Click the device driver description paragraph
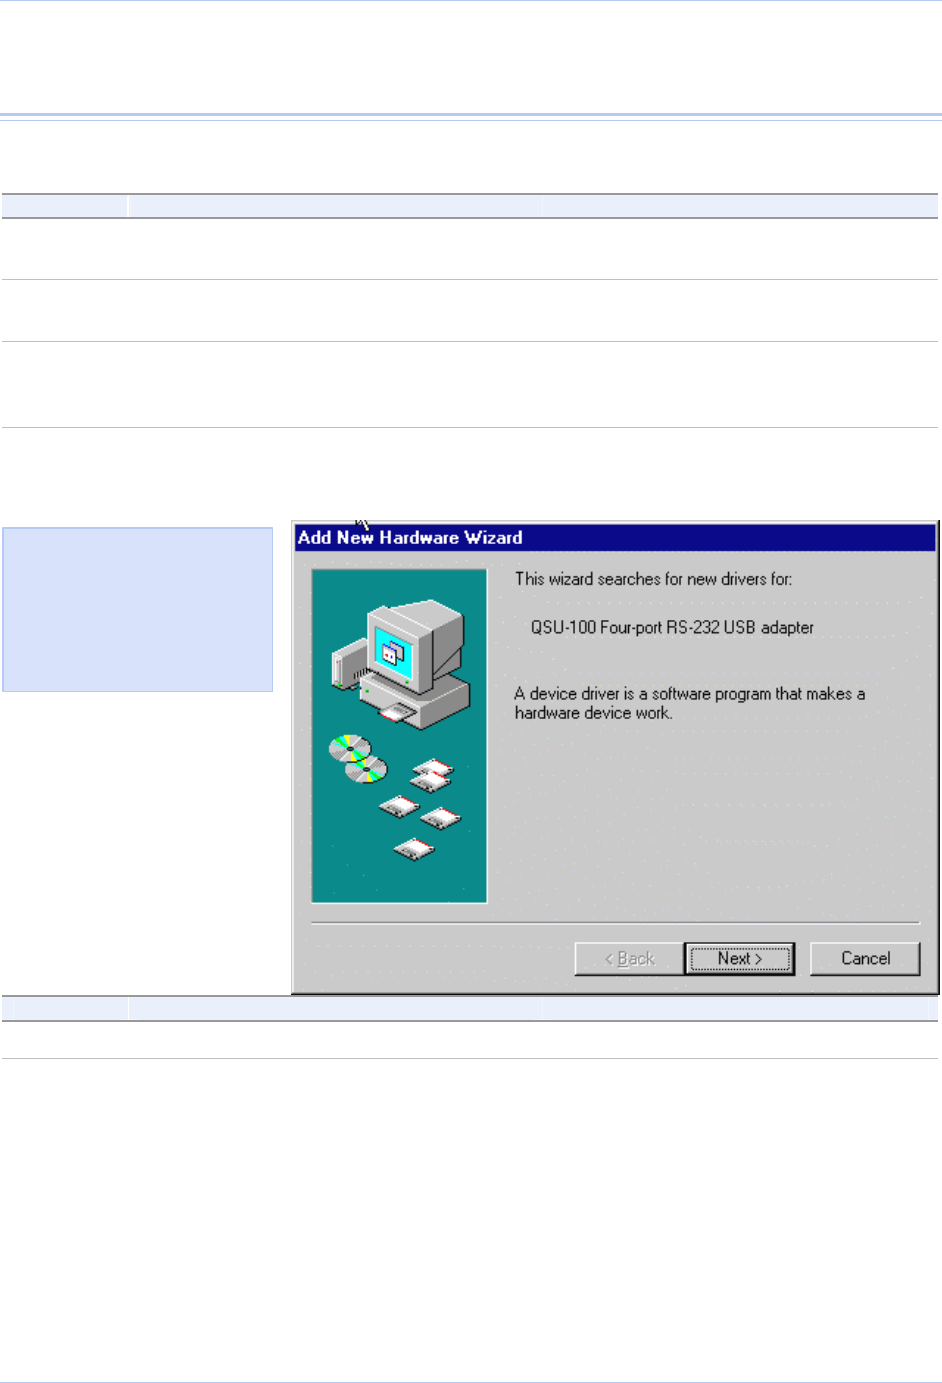 690,703
